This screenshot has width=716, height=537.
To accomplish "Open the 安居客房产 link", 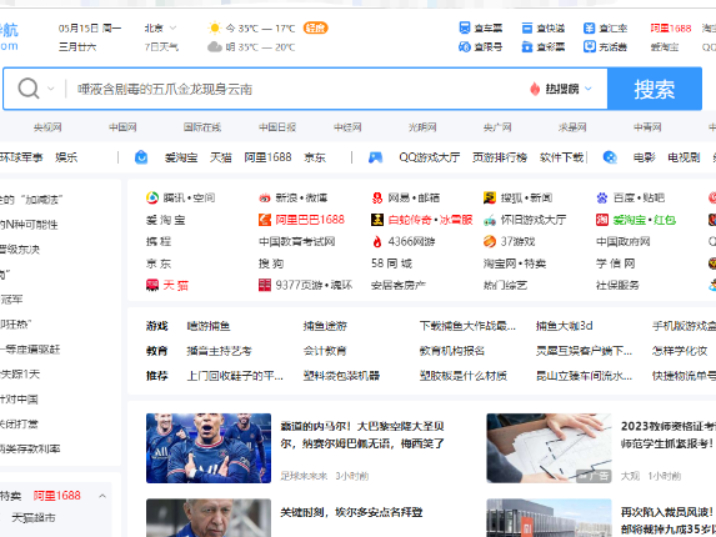I will tap(398, 285).
